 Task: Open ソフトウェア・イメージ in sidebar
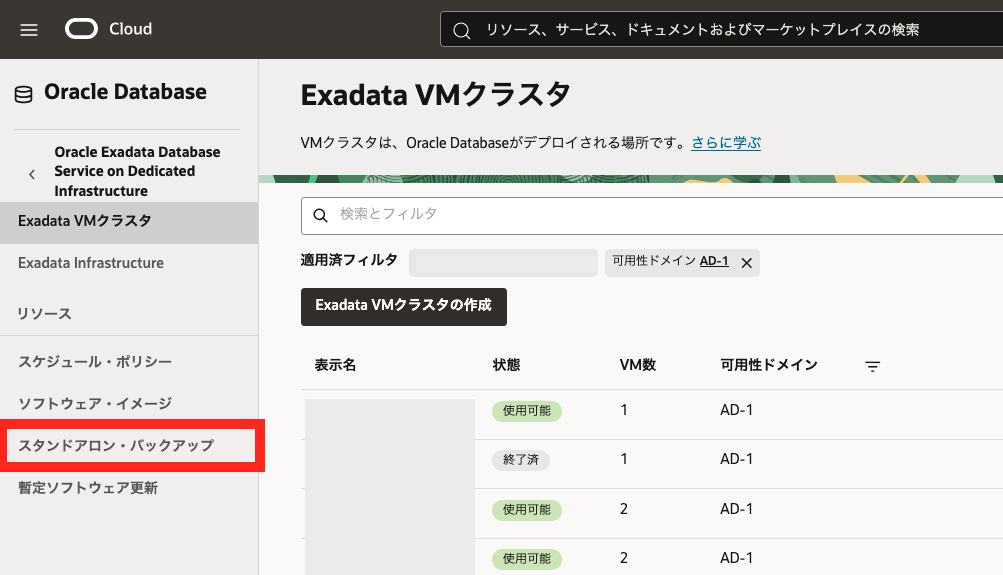click(x=95, y=404)
